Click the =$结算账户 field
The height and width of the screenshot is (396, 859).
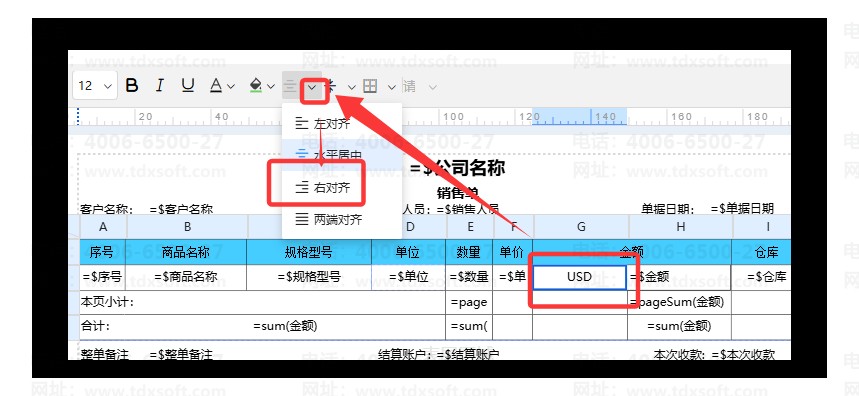point(468,355)
